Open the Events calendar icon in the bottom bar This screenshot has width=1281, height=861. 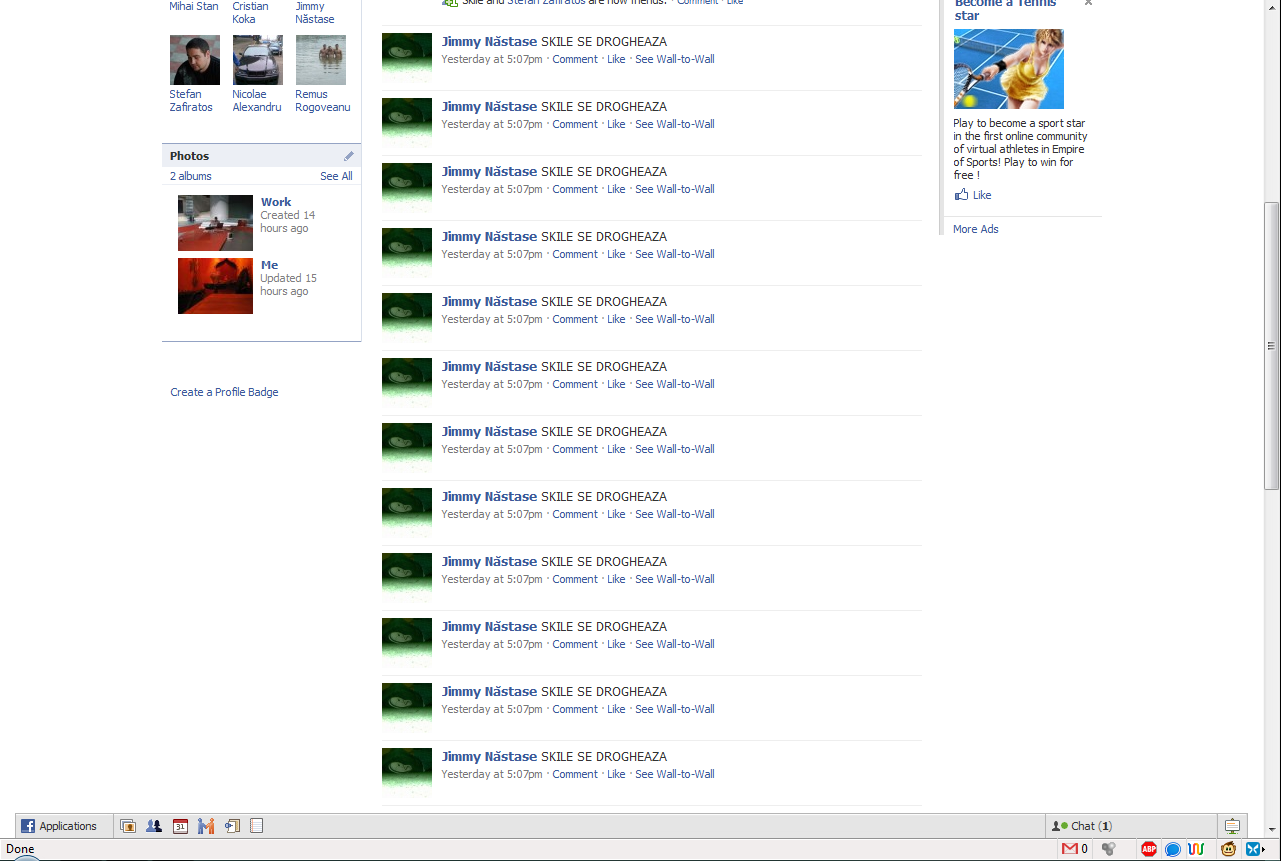[x=180, y=826]
